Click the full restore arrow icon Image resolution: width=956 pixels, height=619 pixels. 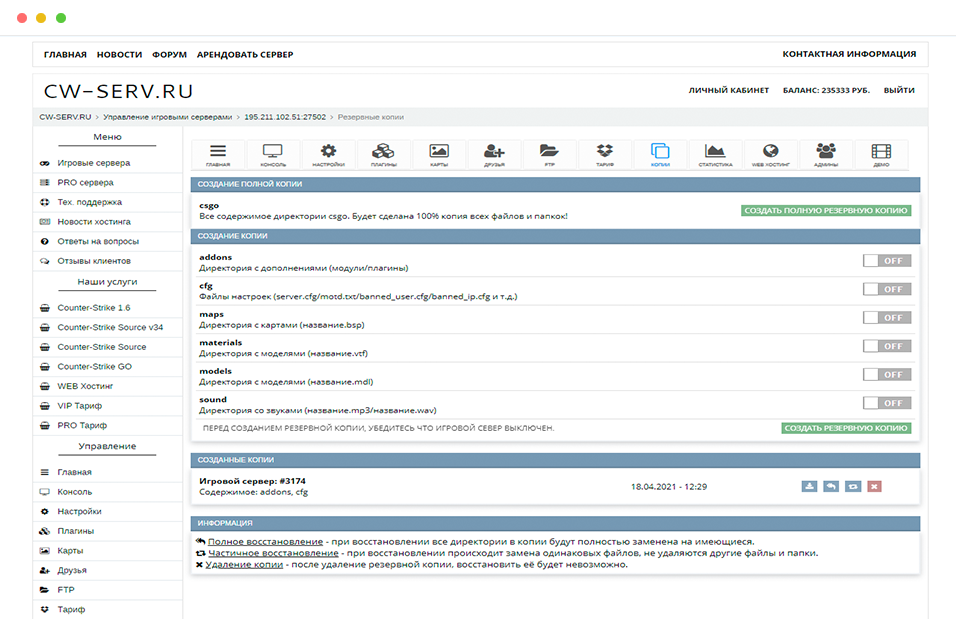(831, 486)
